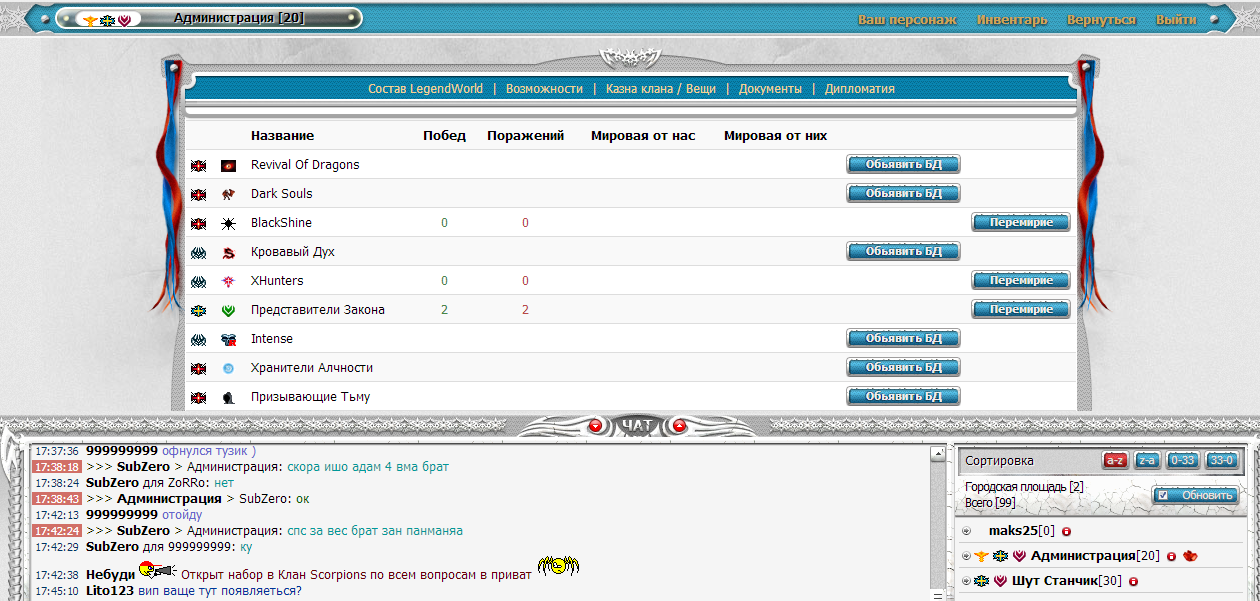
Task: Open clan emblem icon beside Revival Of Dragons
Action: [228, 165]
